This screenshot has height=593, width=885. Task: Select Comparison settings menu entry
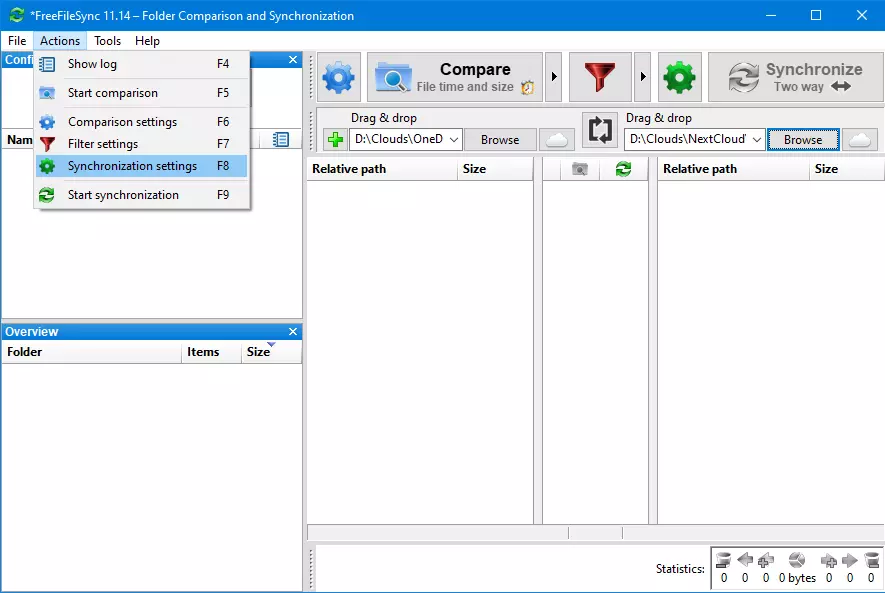coord(142,122)
